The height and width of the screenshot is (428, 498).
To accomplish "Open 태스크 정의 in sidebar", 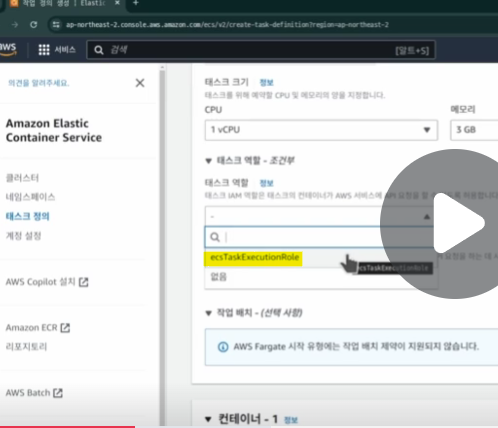I will coord(28,216).
